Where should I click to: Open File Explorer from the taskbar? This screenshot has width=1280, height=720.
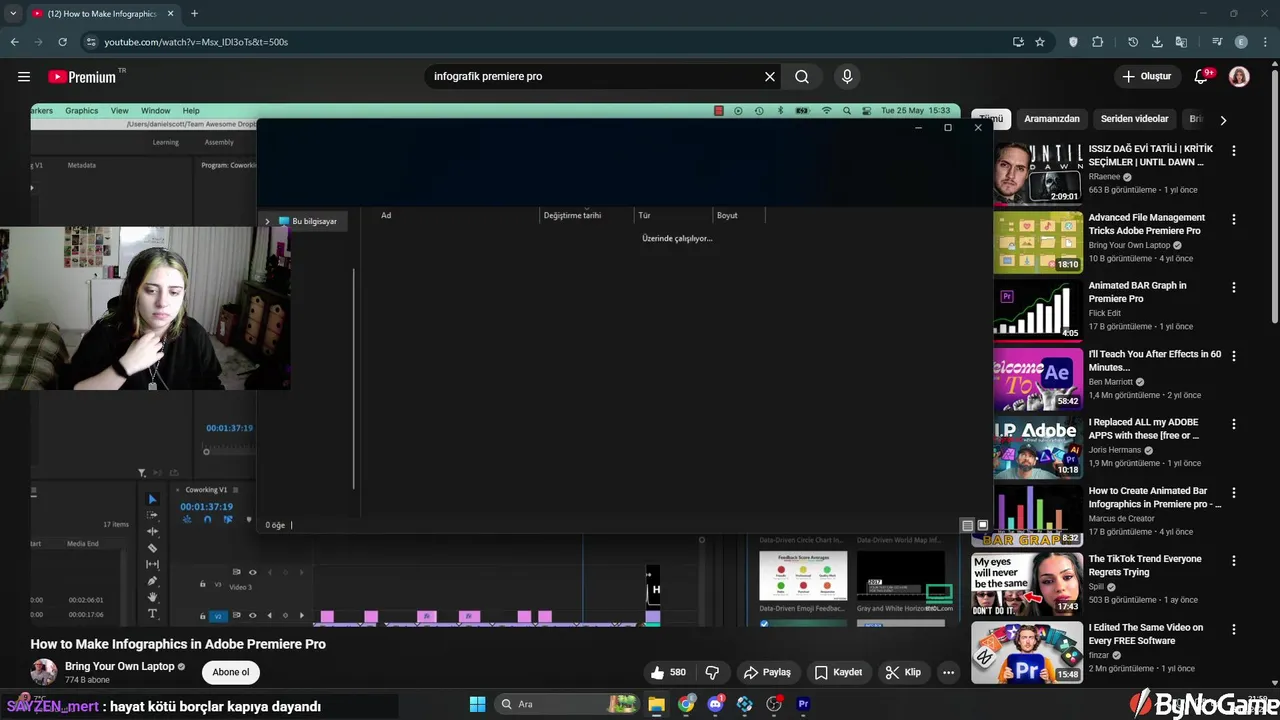tap(657, 704)
